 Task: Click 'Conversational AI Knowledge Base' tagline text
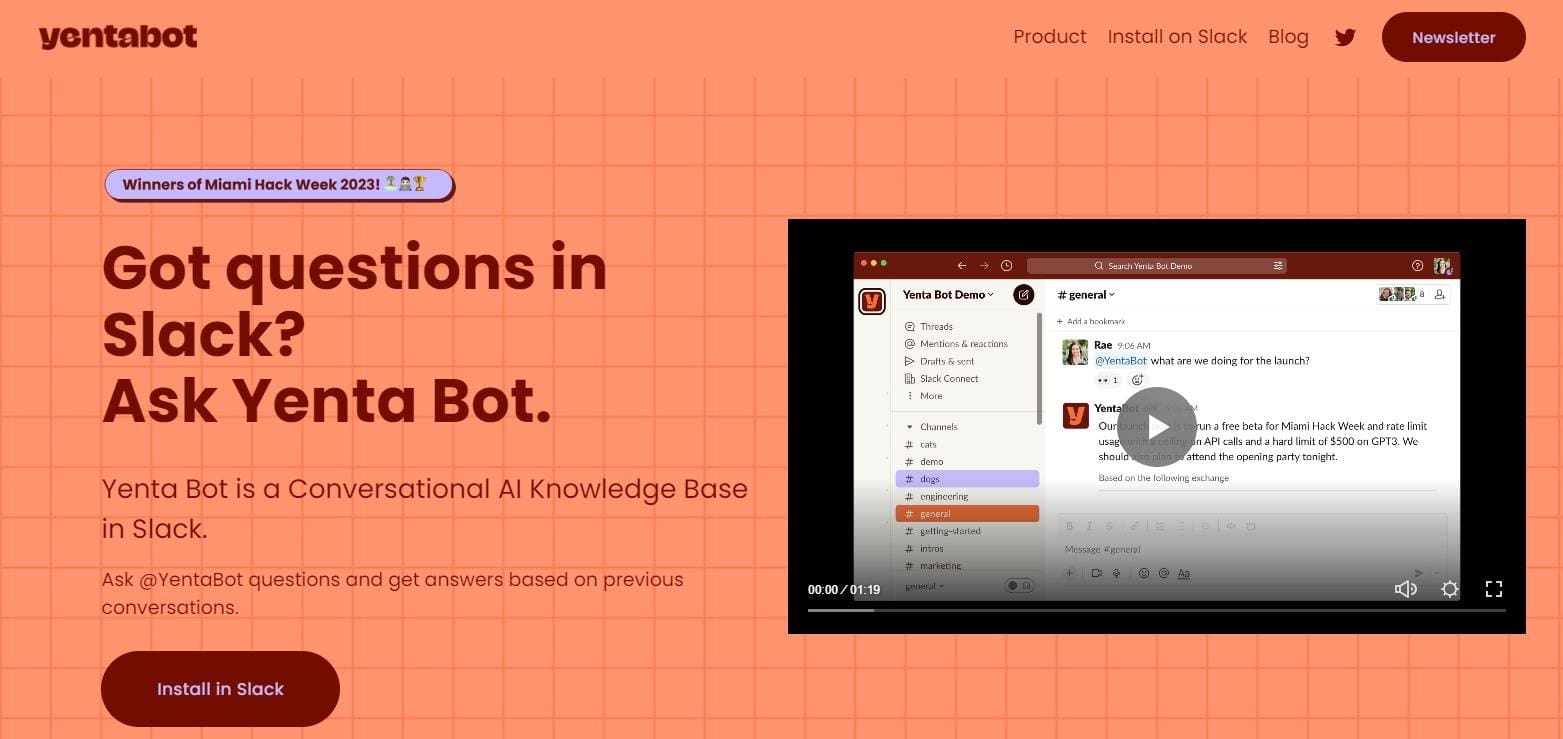click(518, 489)
